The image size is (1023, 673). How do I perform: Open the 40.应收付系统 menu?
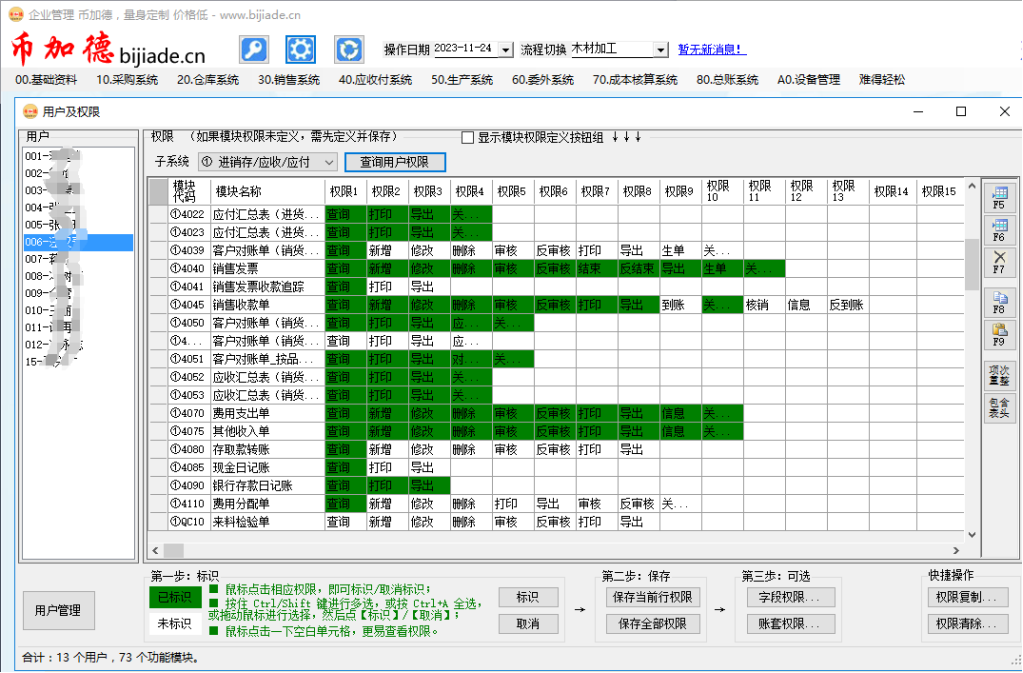pos(375,80)
